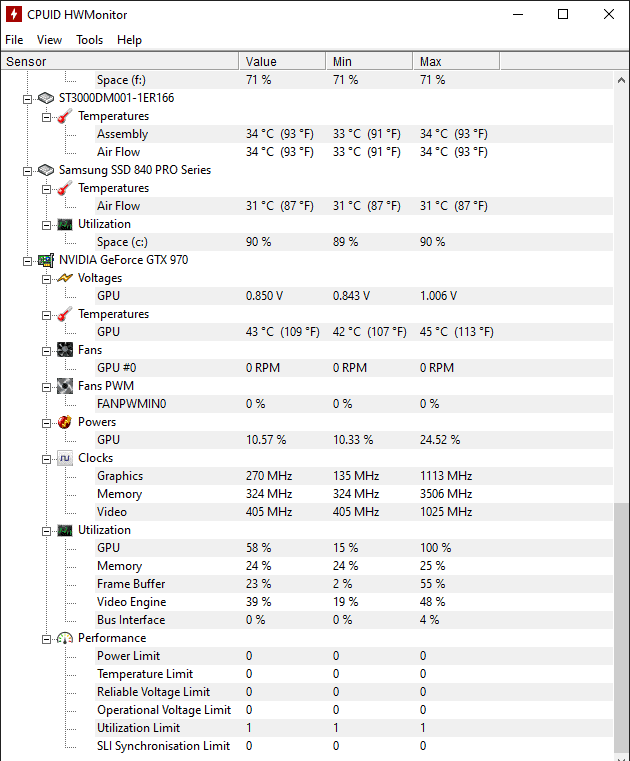Click the Performance gauge icon

pos(65,638)
